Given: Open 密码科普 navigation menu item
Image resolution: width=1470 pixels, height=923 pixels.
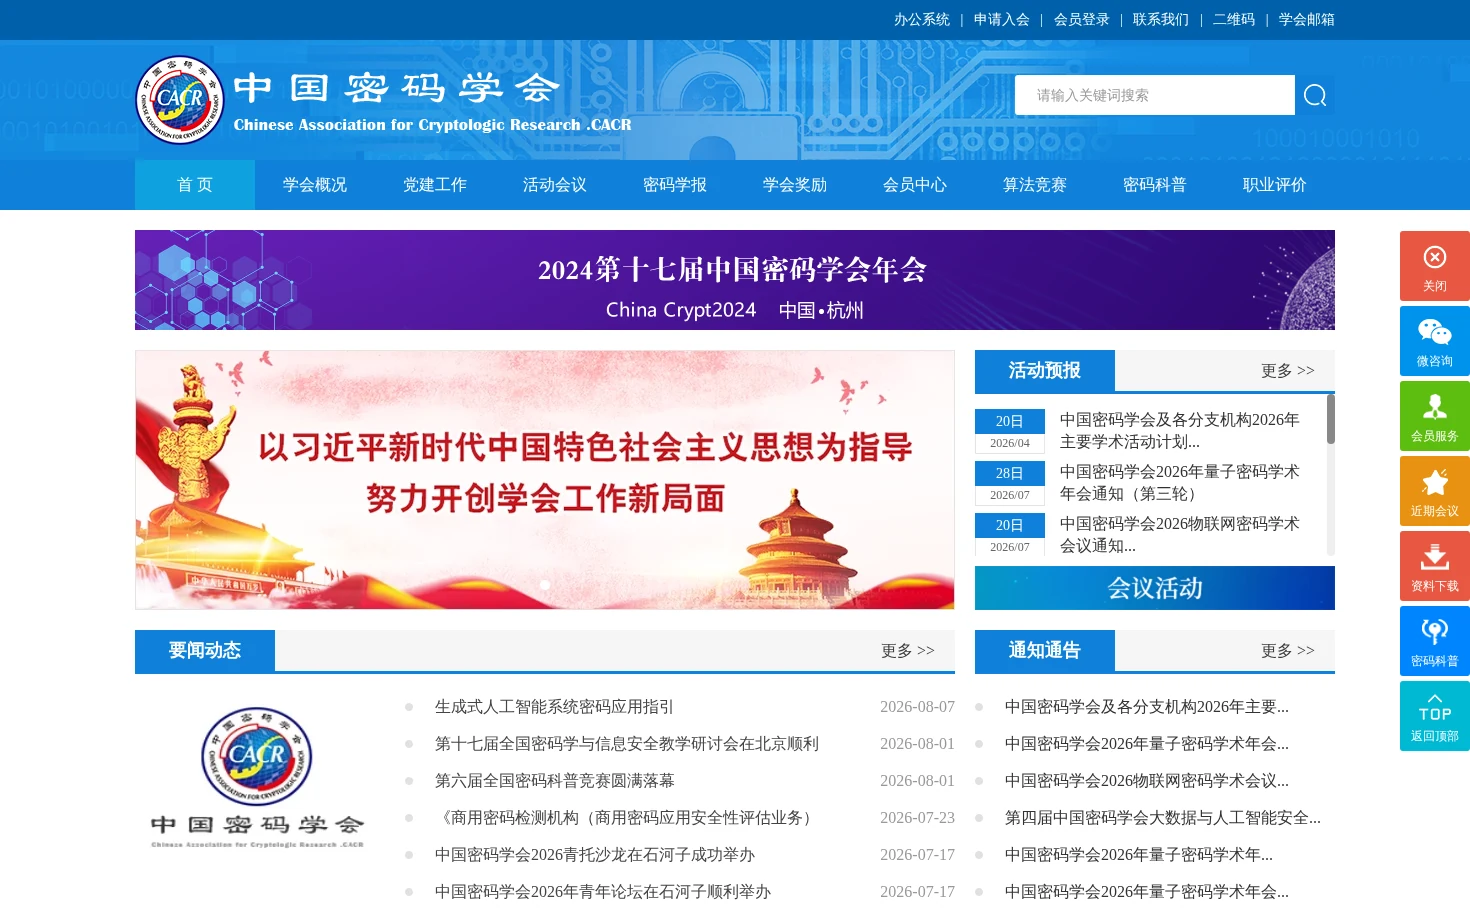Looking at the screenshot, I should [1155, 185].
